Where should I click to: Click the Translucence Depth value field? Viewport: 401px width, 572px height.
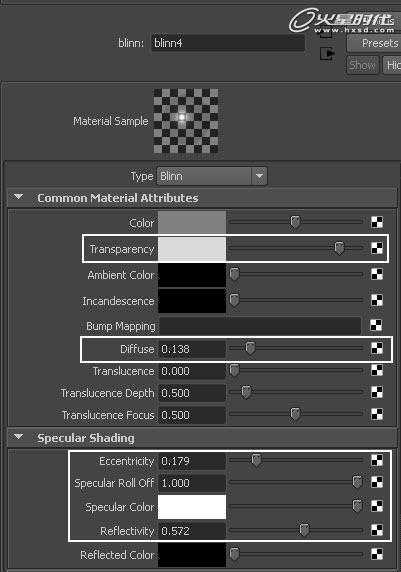192,393
